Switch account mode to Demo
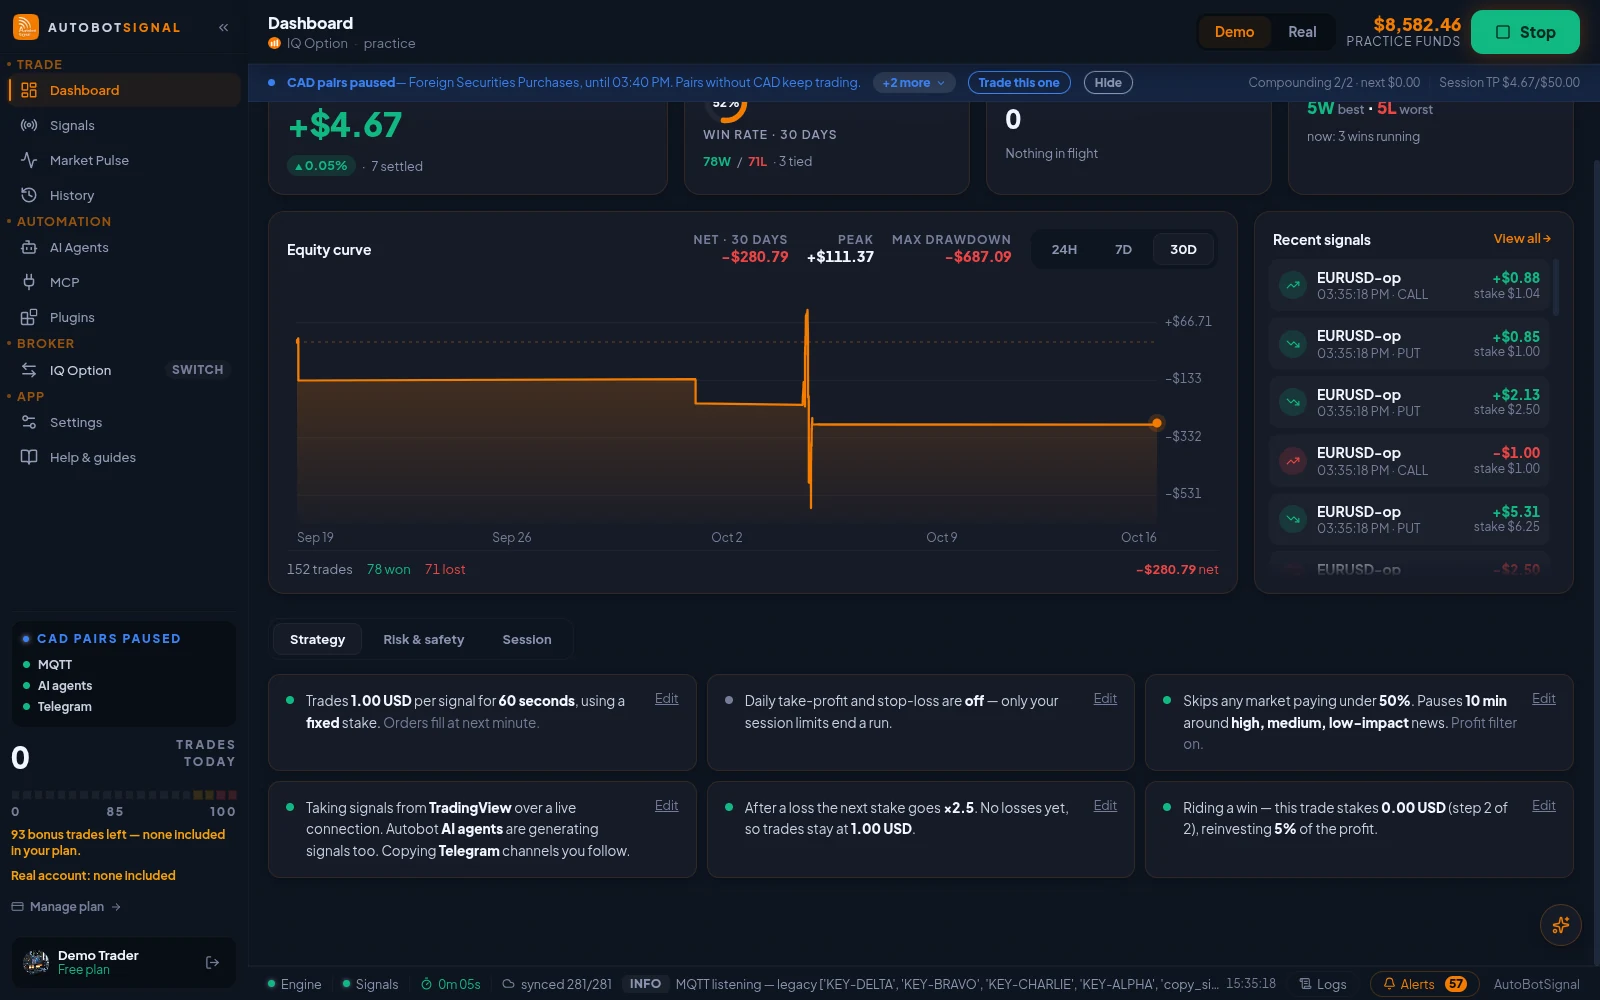Viewport: 1600px width, 1000px height. (1234, 32)
